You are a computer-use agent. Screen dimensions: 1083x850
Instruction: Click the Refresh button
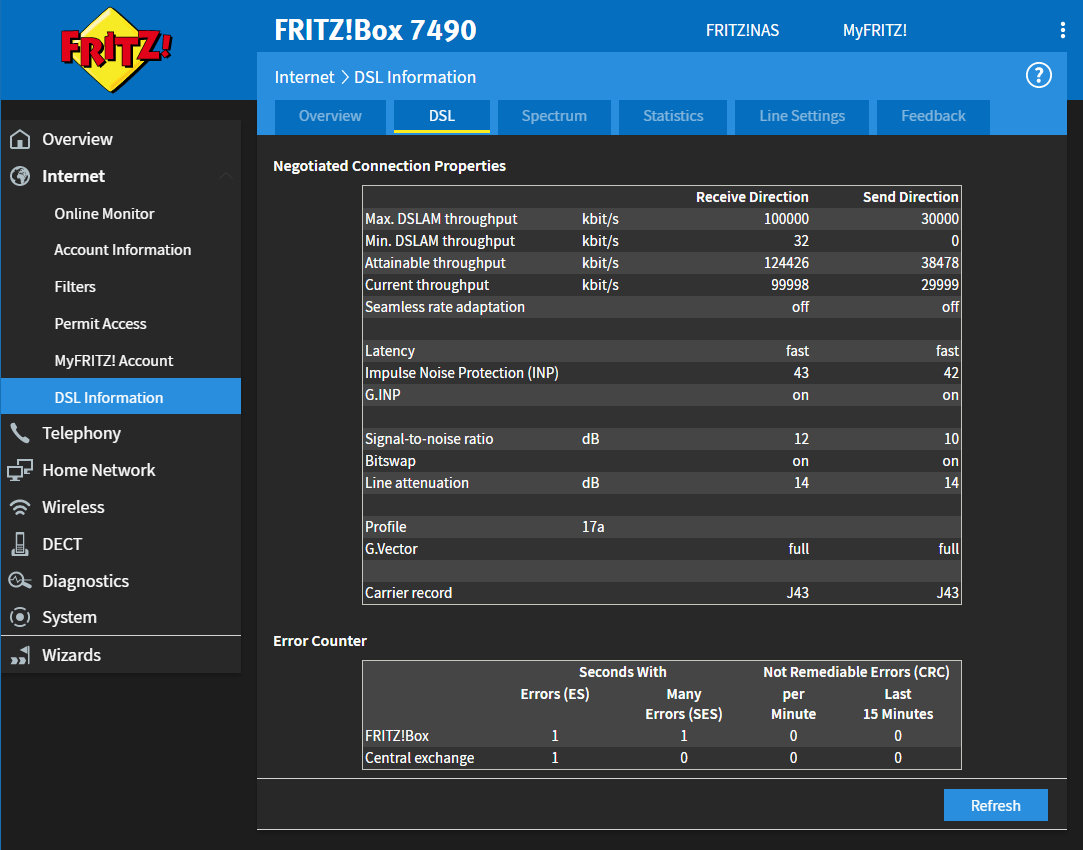(x=995, y=805)
